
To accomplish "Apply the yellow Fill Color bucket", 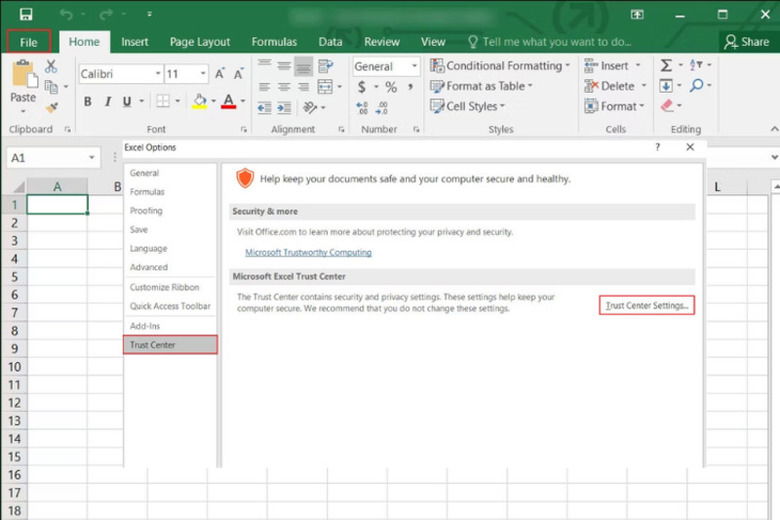I will (x=199, y=101).
